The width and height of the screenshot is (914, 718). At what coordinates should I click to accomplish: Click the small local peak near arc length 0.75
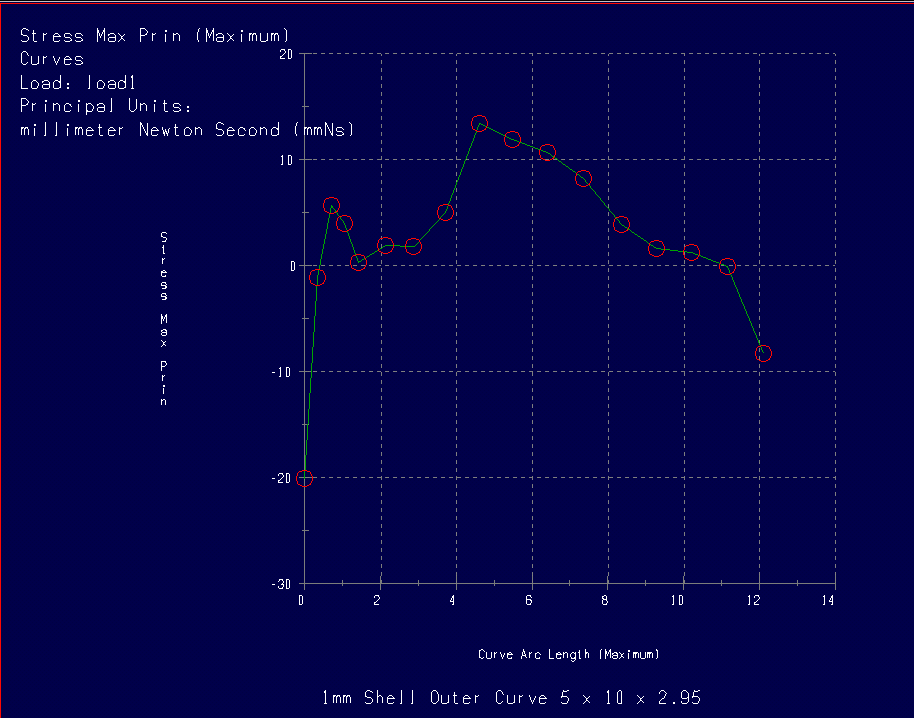click(x=331, y=205)
